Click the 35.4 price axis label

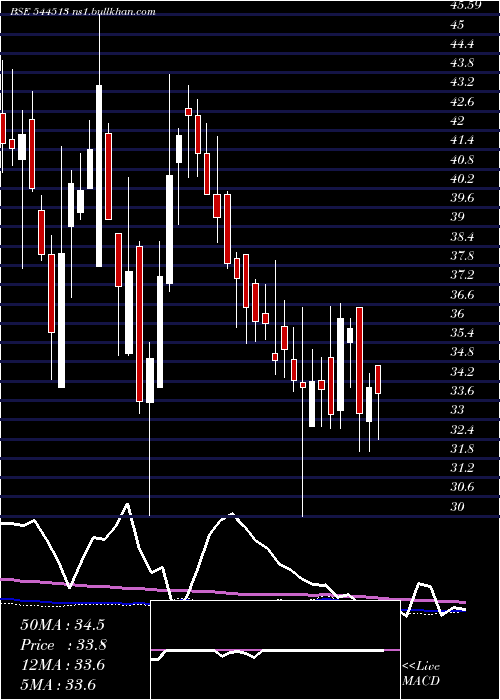tap(462, 333)
